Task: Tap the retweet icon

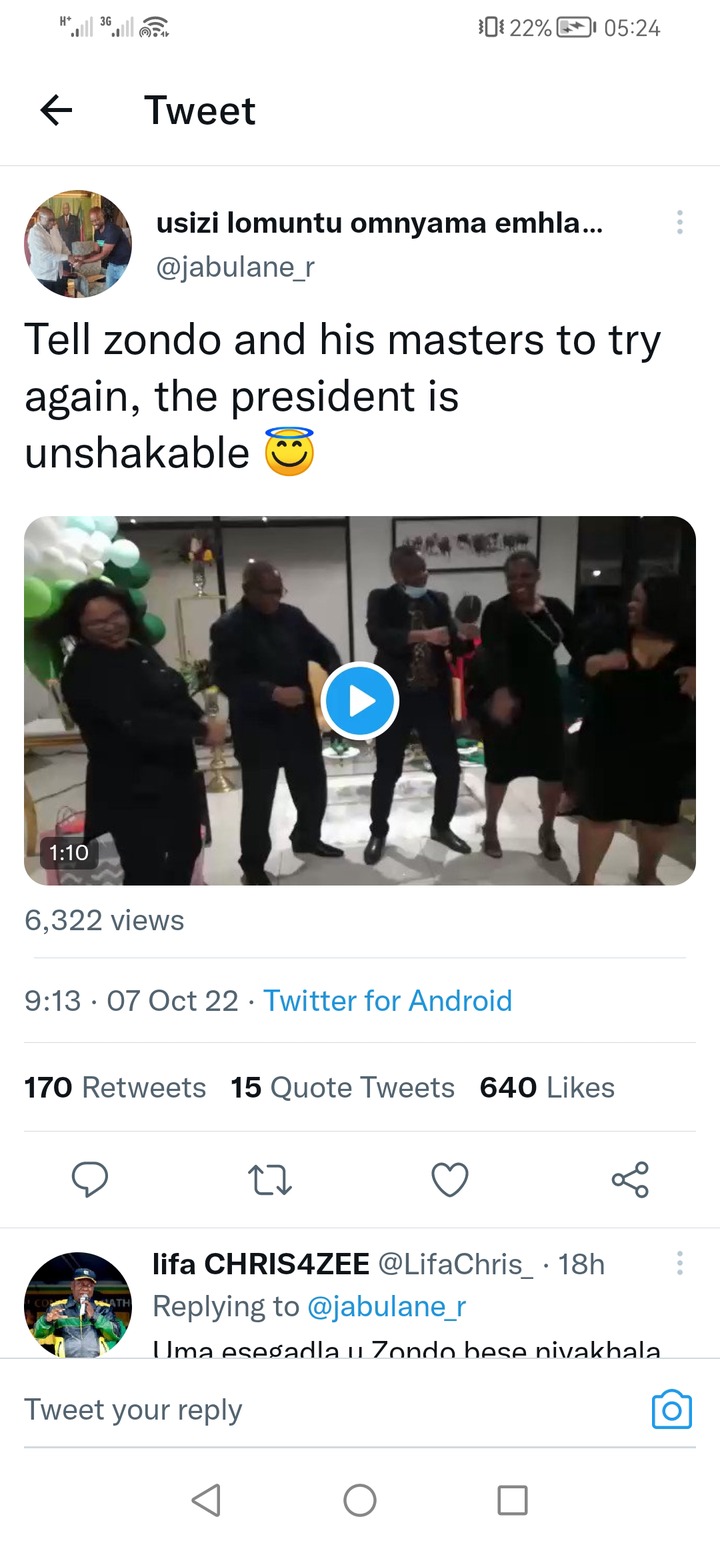Action: 270,1180
